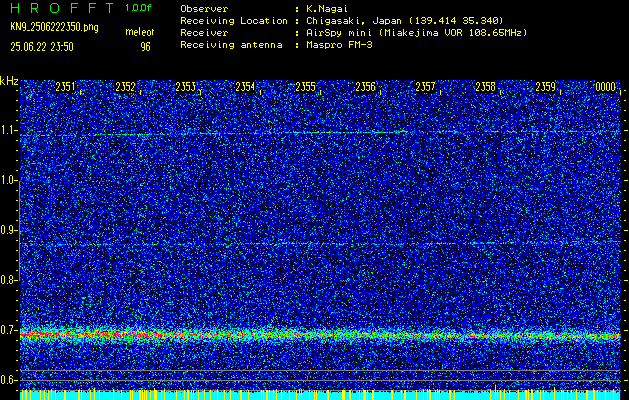Click the 2354 time marker
The width and height of the screenshot is (629, 400).
click(x=245, y=87)
